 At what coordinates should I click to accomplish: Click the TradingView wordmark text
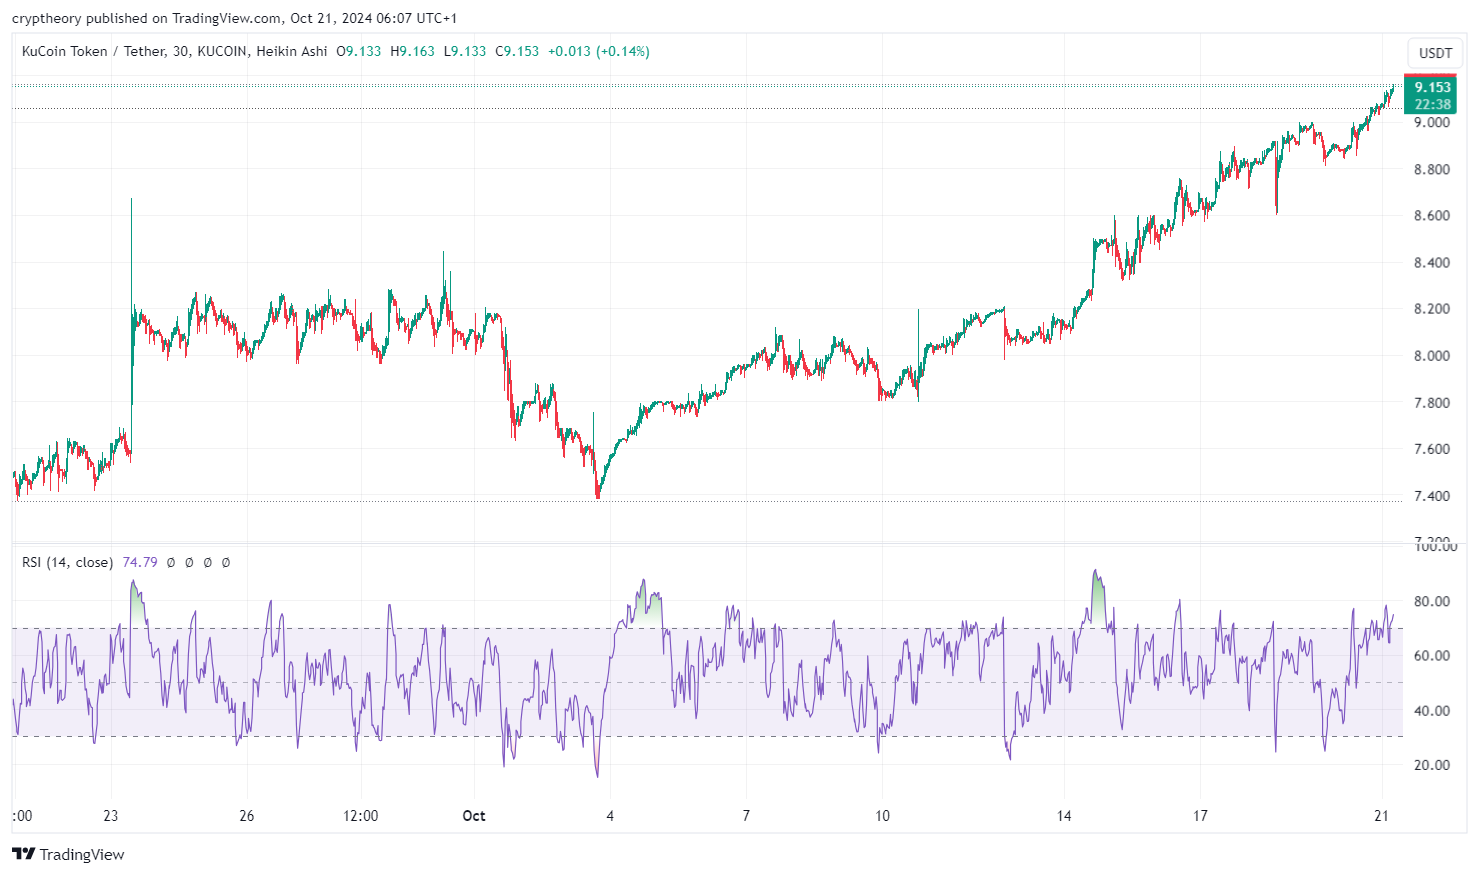click(82, 854)
